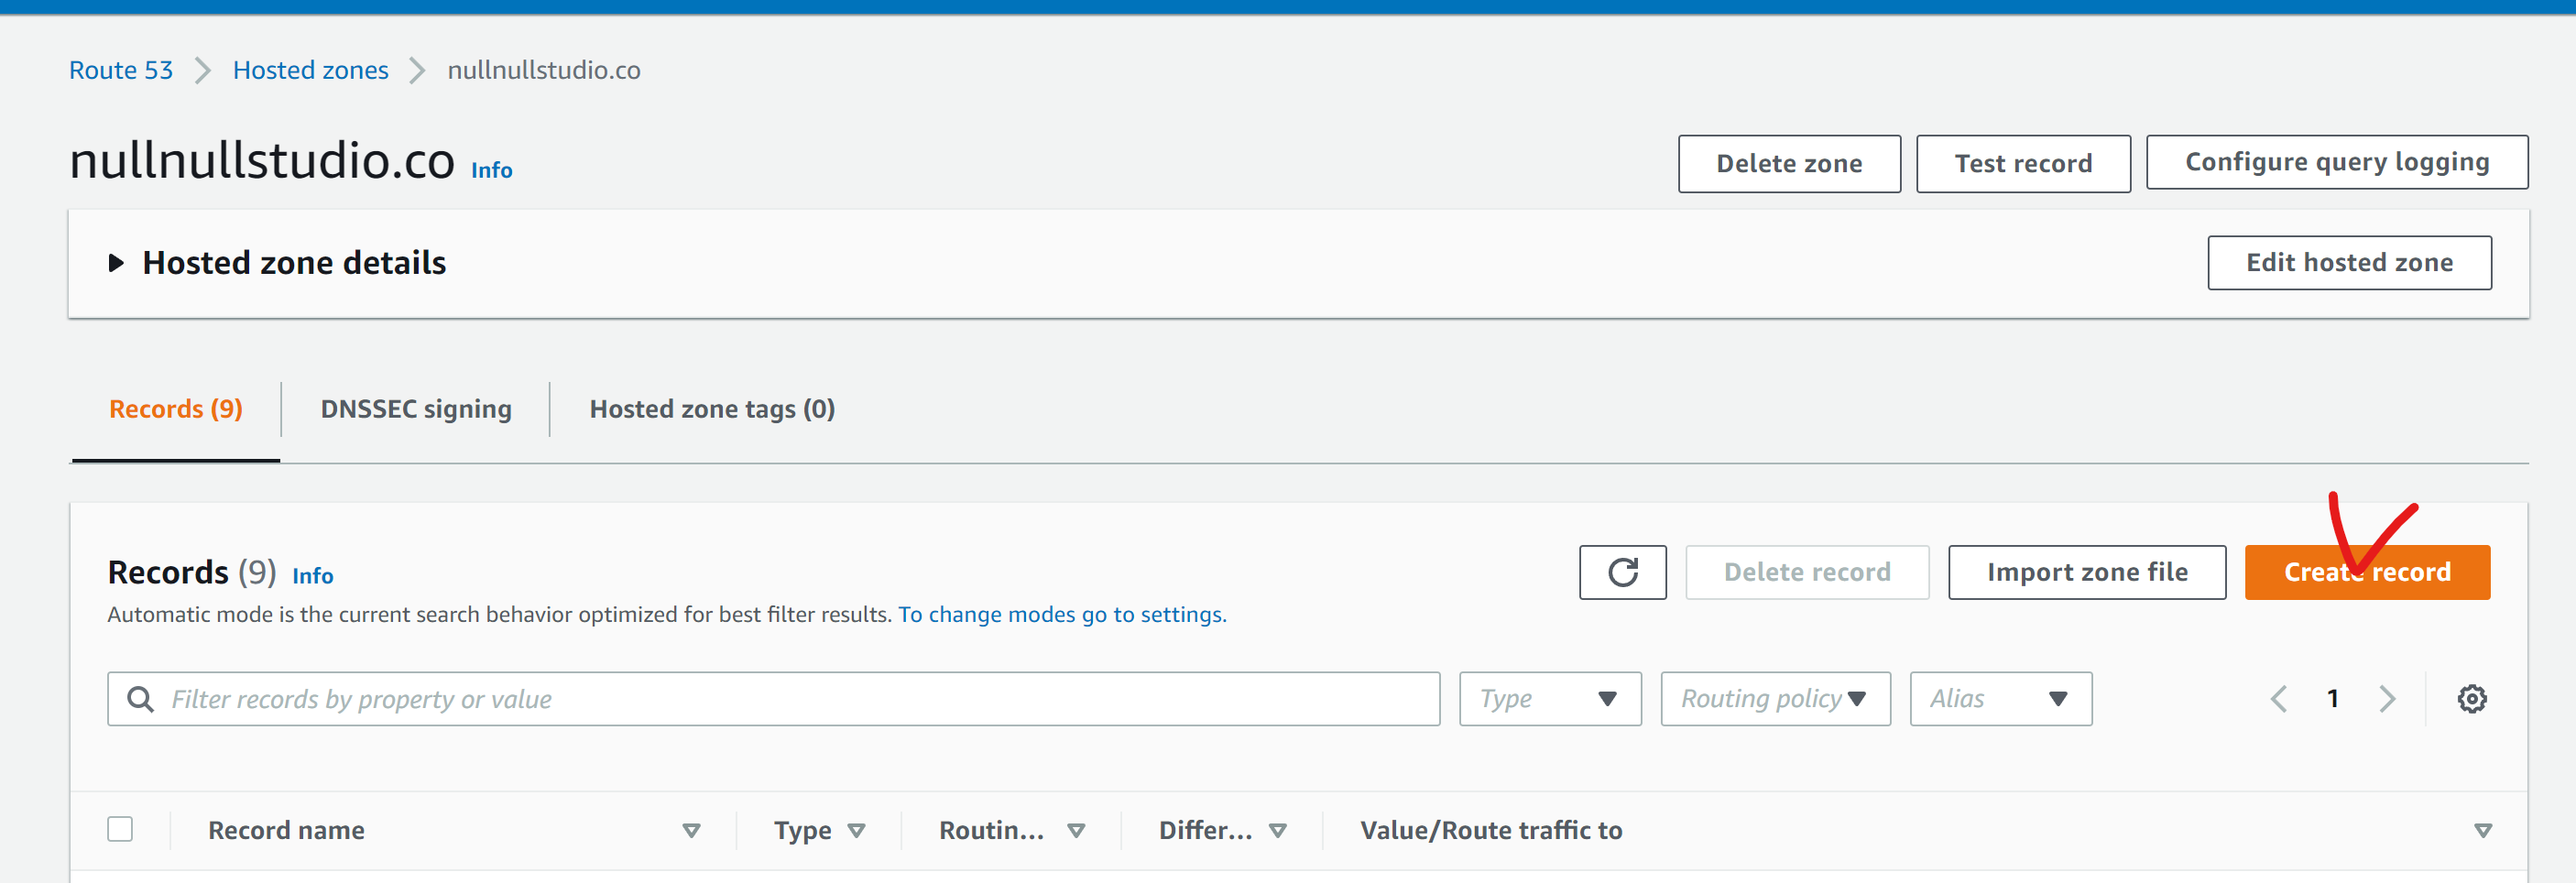
Task: Switch to the Records (9) tab
Action: click(x=176, y=409)
